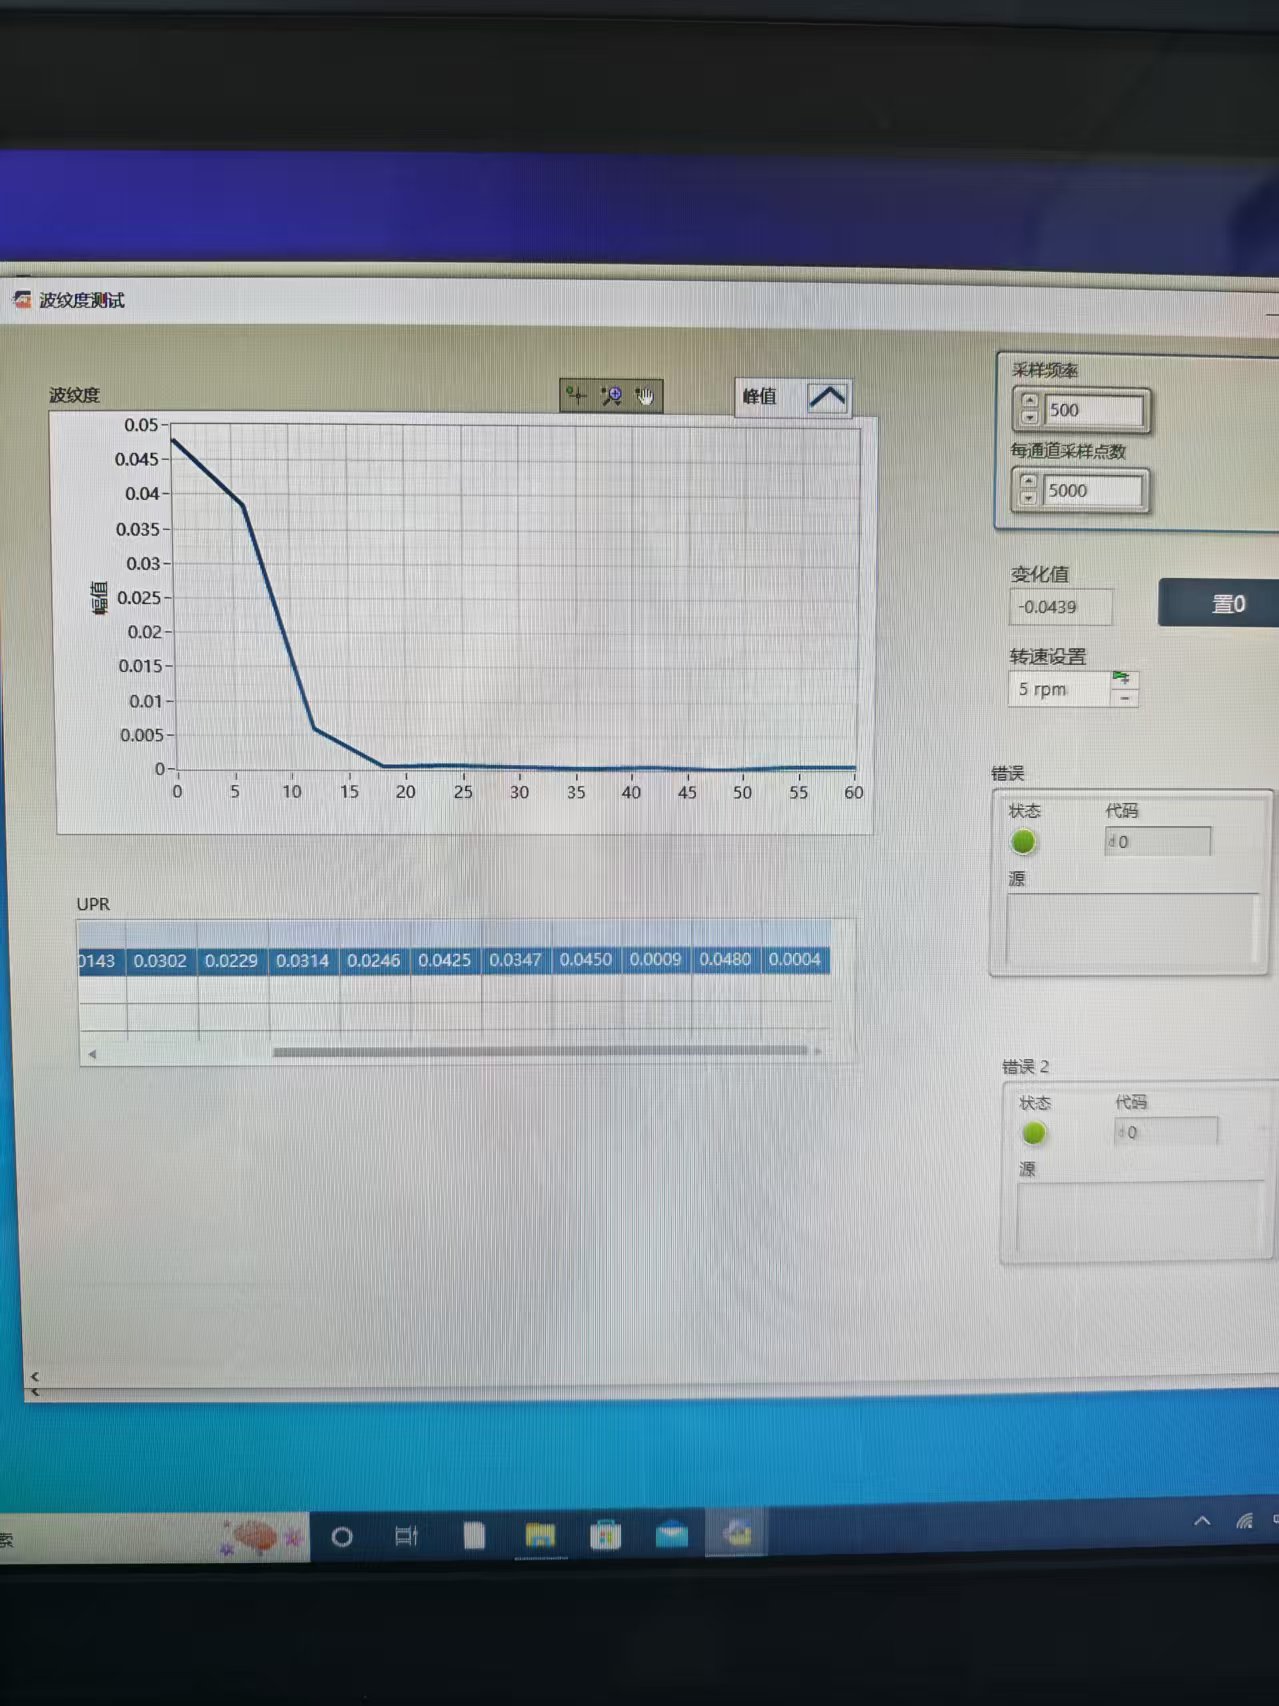This screenshot has width=1279, height=1706.
Task: Select the graph zoom magnifier tool
Action: click(x=611, y=396)
